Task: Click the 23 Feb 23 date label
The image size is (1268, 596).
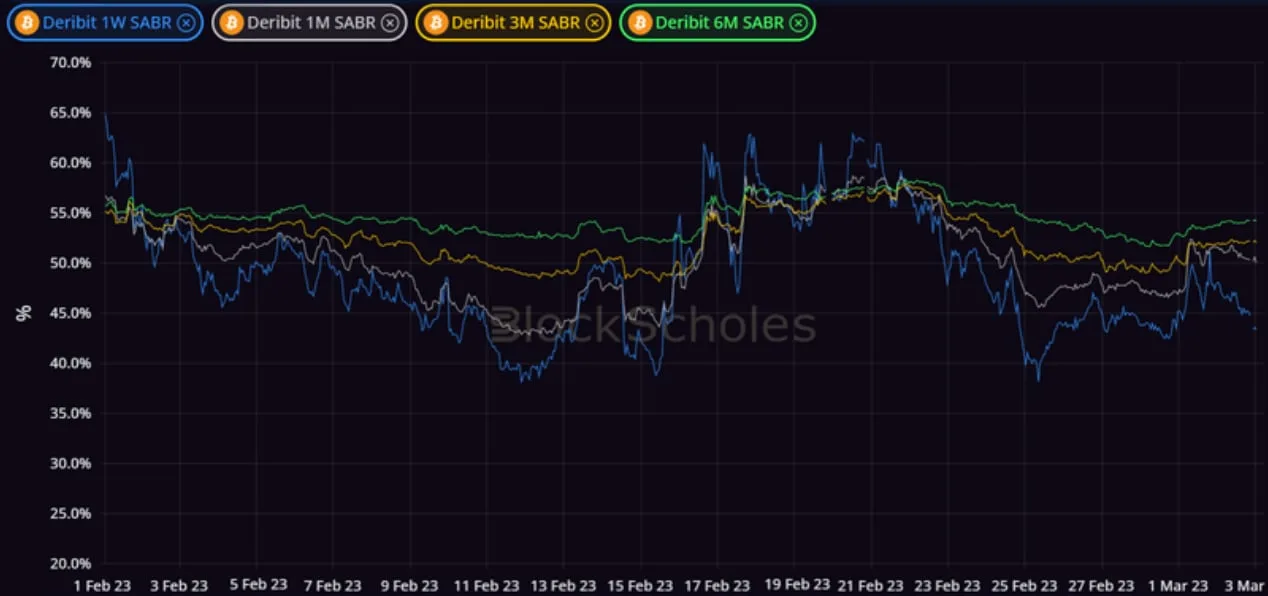Action: (947, 585)
